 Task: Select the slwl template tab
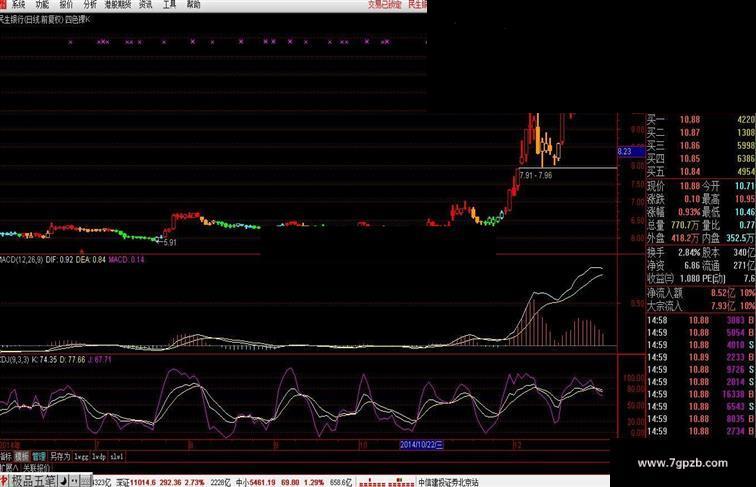(x=117, y=456)
